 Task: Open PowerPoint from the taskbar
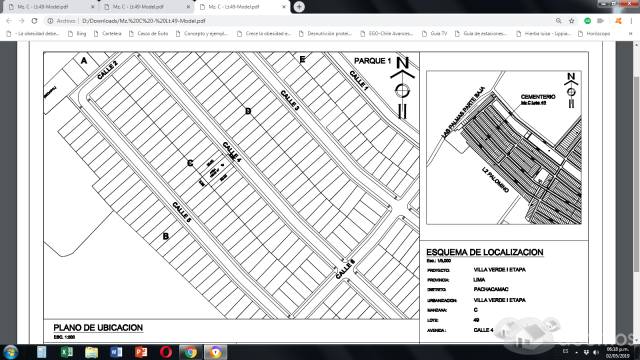pyautogui.click(x=141, y=352)
